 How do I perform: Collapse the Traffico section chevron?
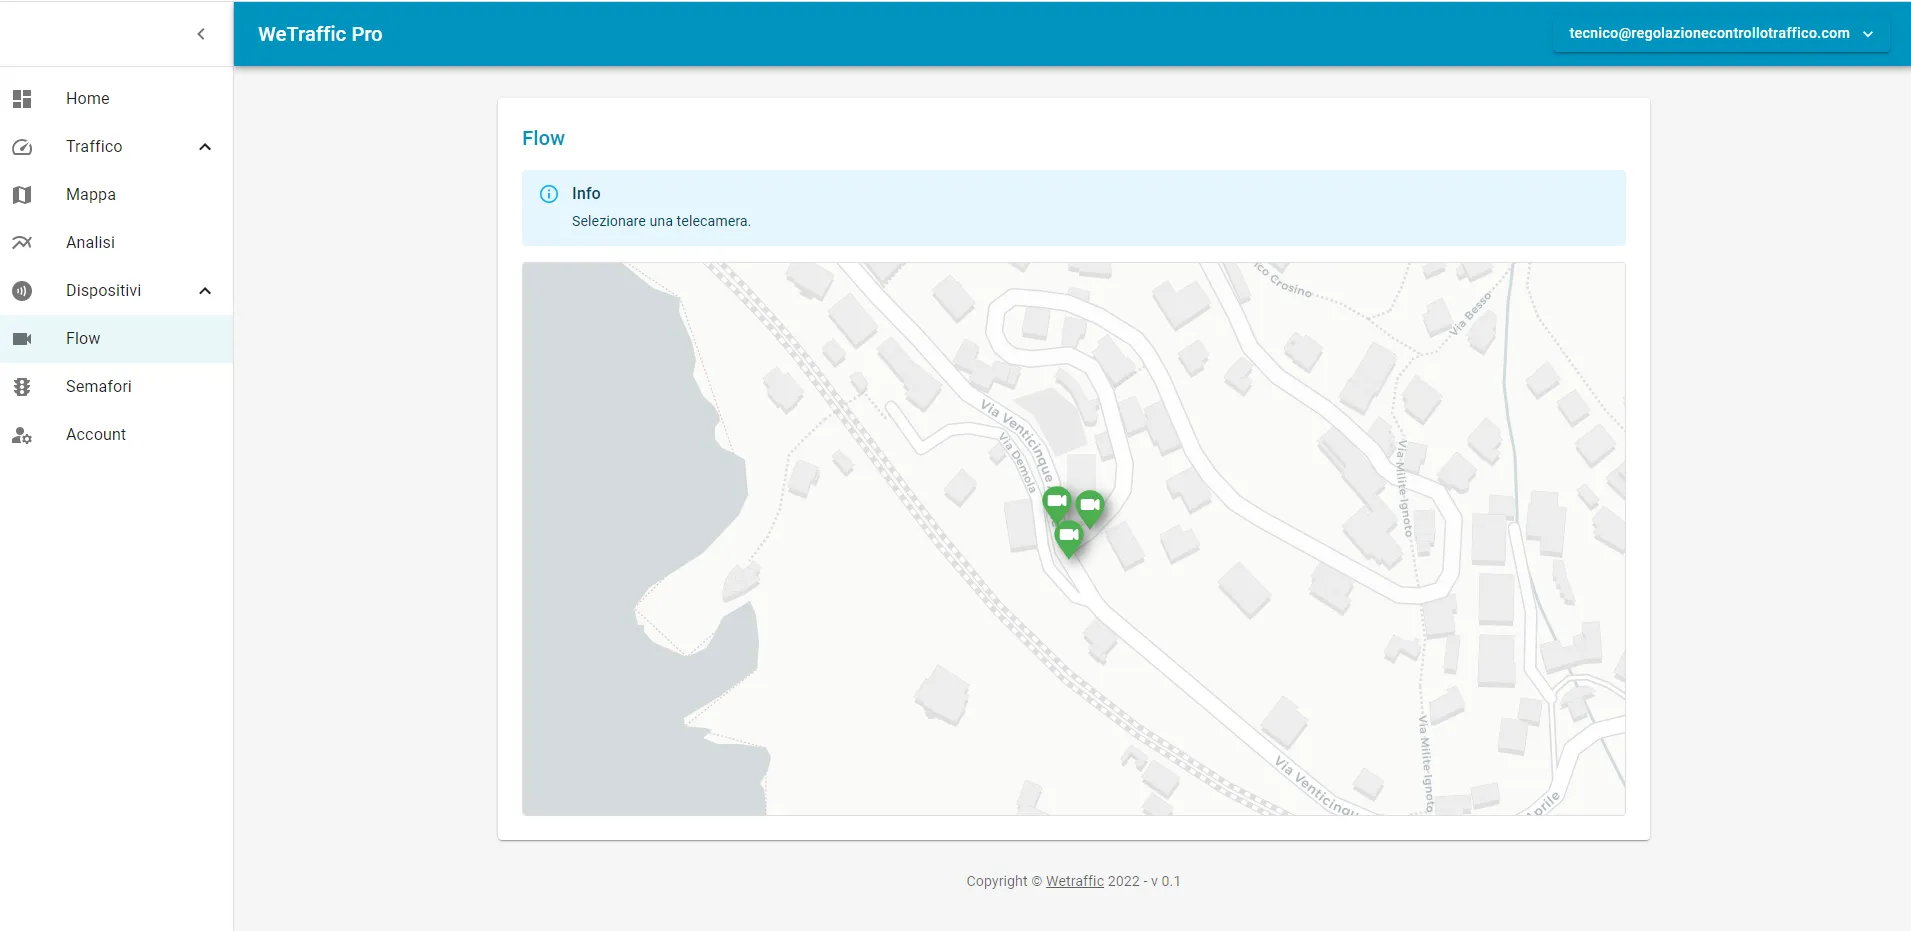(x=204, y=146)
